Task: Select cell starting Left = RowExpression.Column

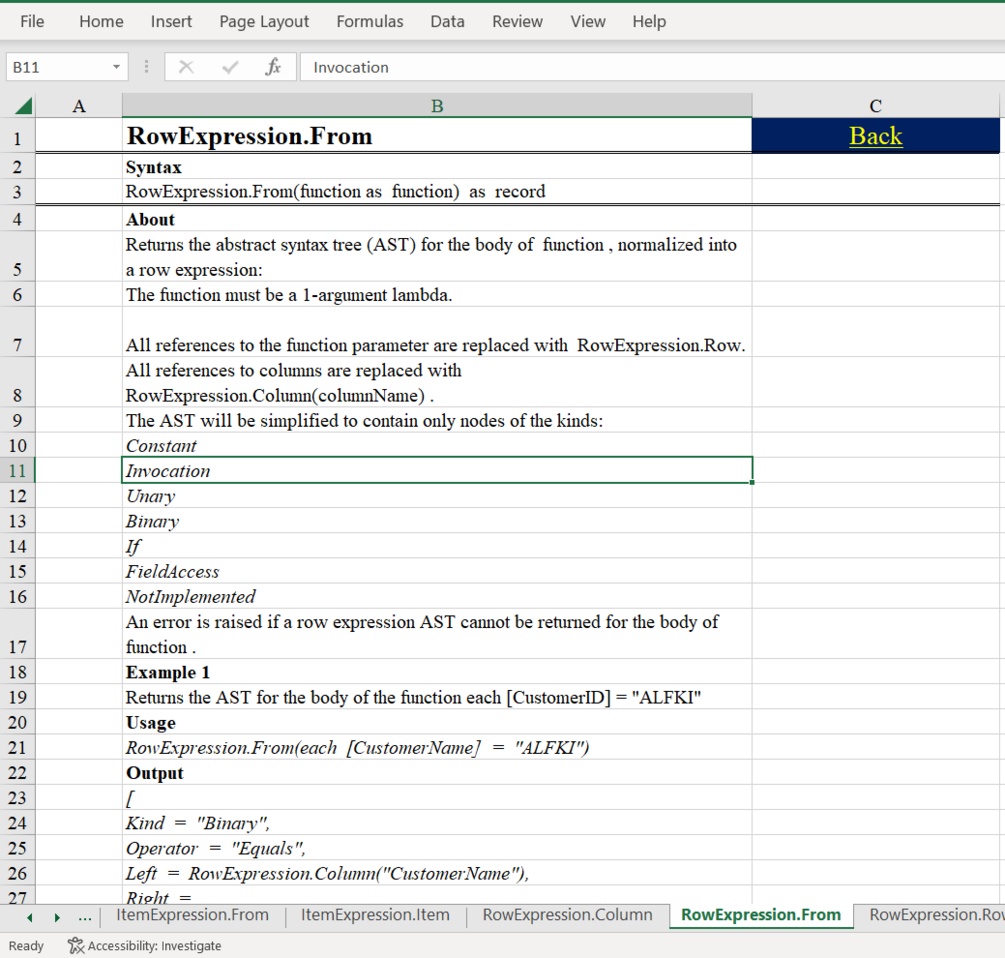Action: point(436,873)
